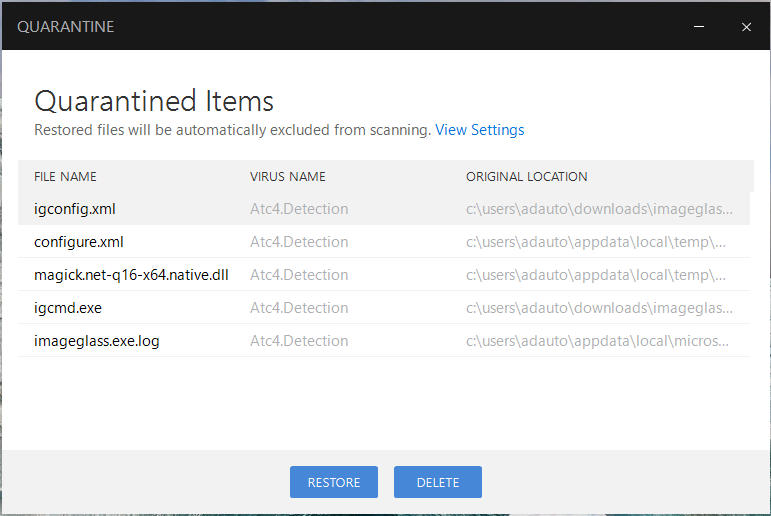This screenshot has height=516, width=771.
Task: Click the original location of configure.xml
Action: 596,242
